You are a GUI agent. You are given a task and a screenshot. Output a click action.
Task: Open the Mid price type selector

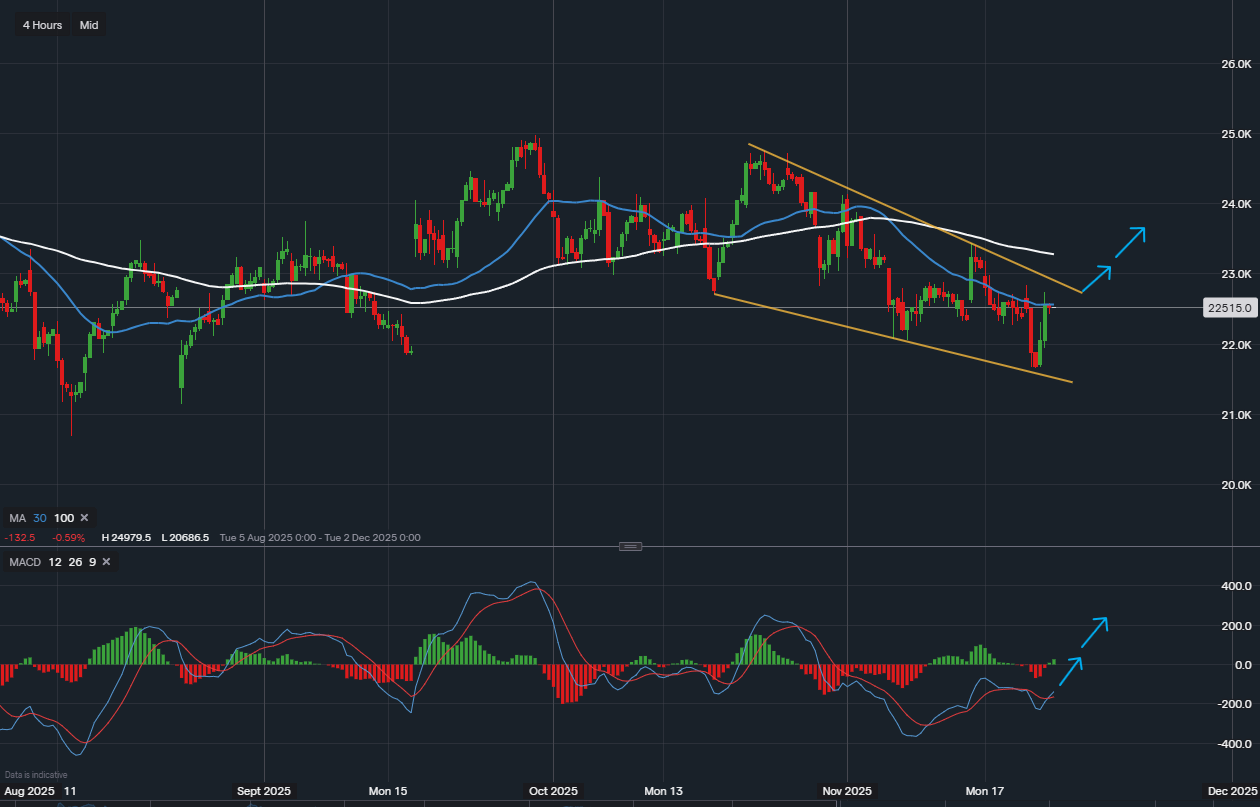tap(89, 25)
